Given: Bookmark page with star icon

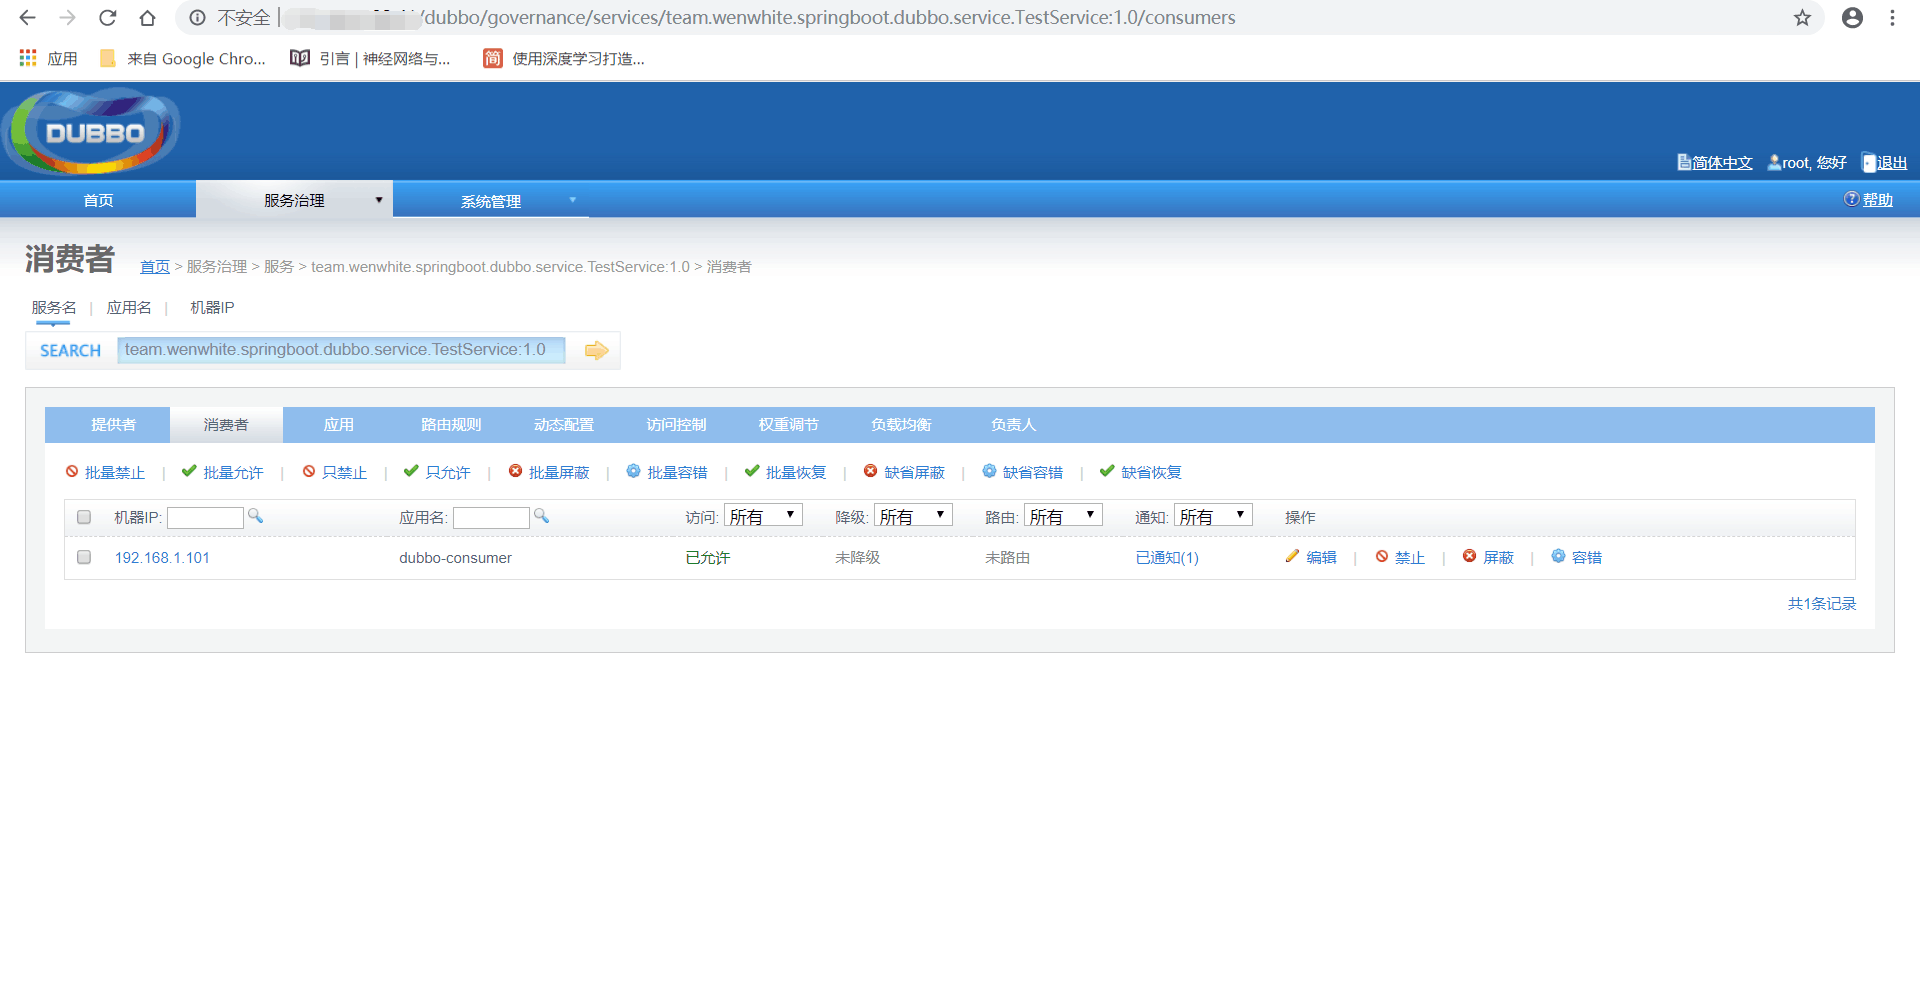Looking at the screenshot, I should point(1802,18).
